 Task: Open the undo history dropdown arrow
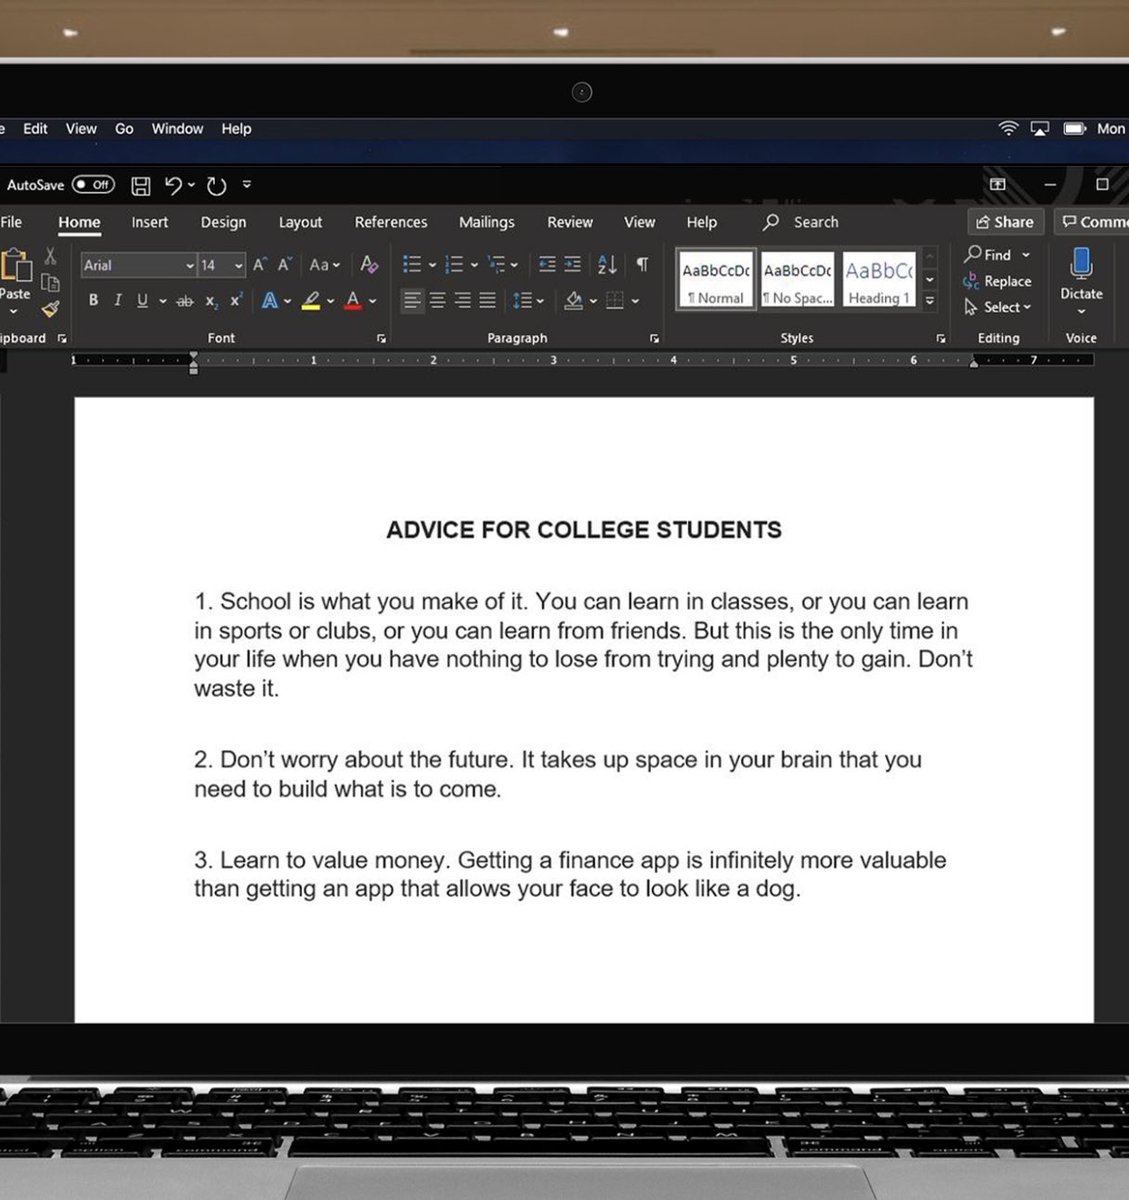pos(191,185)
